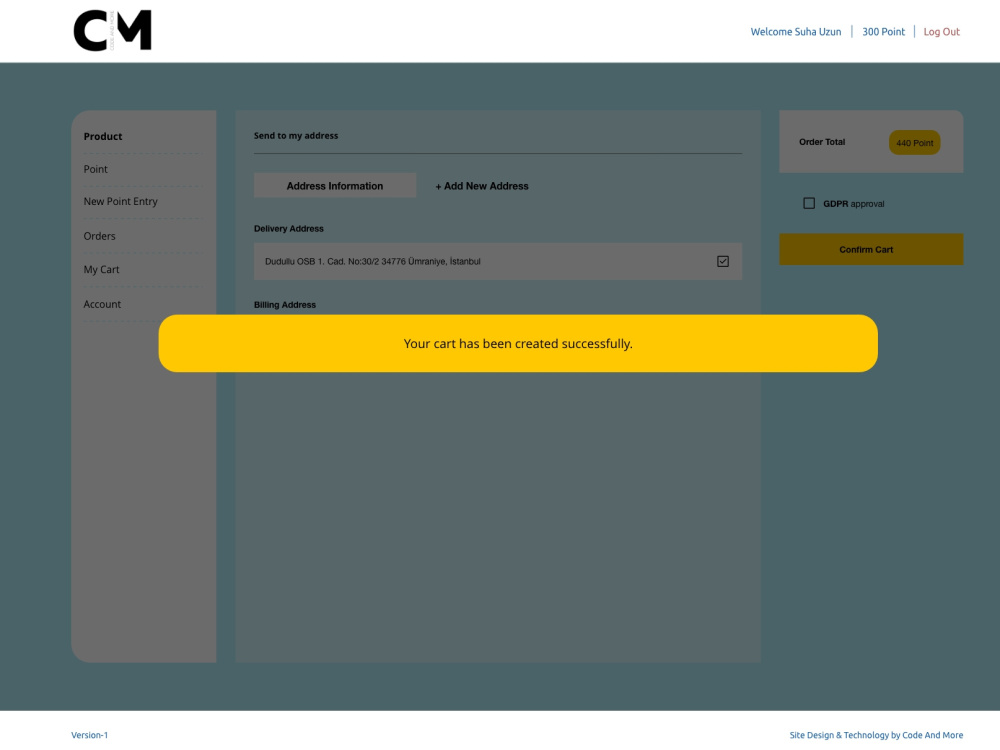1000x750 pixels.
Task: View Orders from the sidebar
Action: (99, 236)
